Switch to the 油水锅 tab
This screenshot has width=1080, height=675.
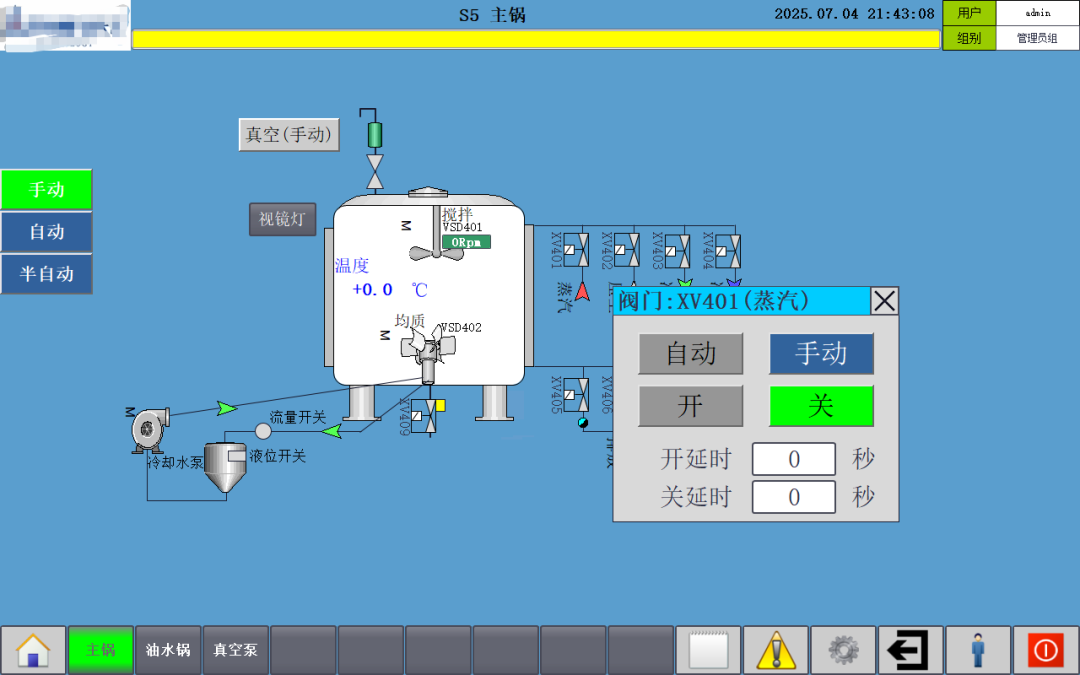(x=167, y=649)
